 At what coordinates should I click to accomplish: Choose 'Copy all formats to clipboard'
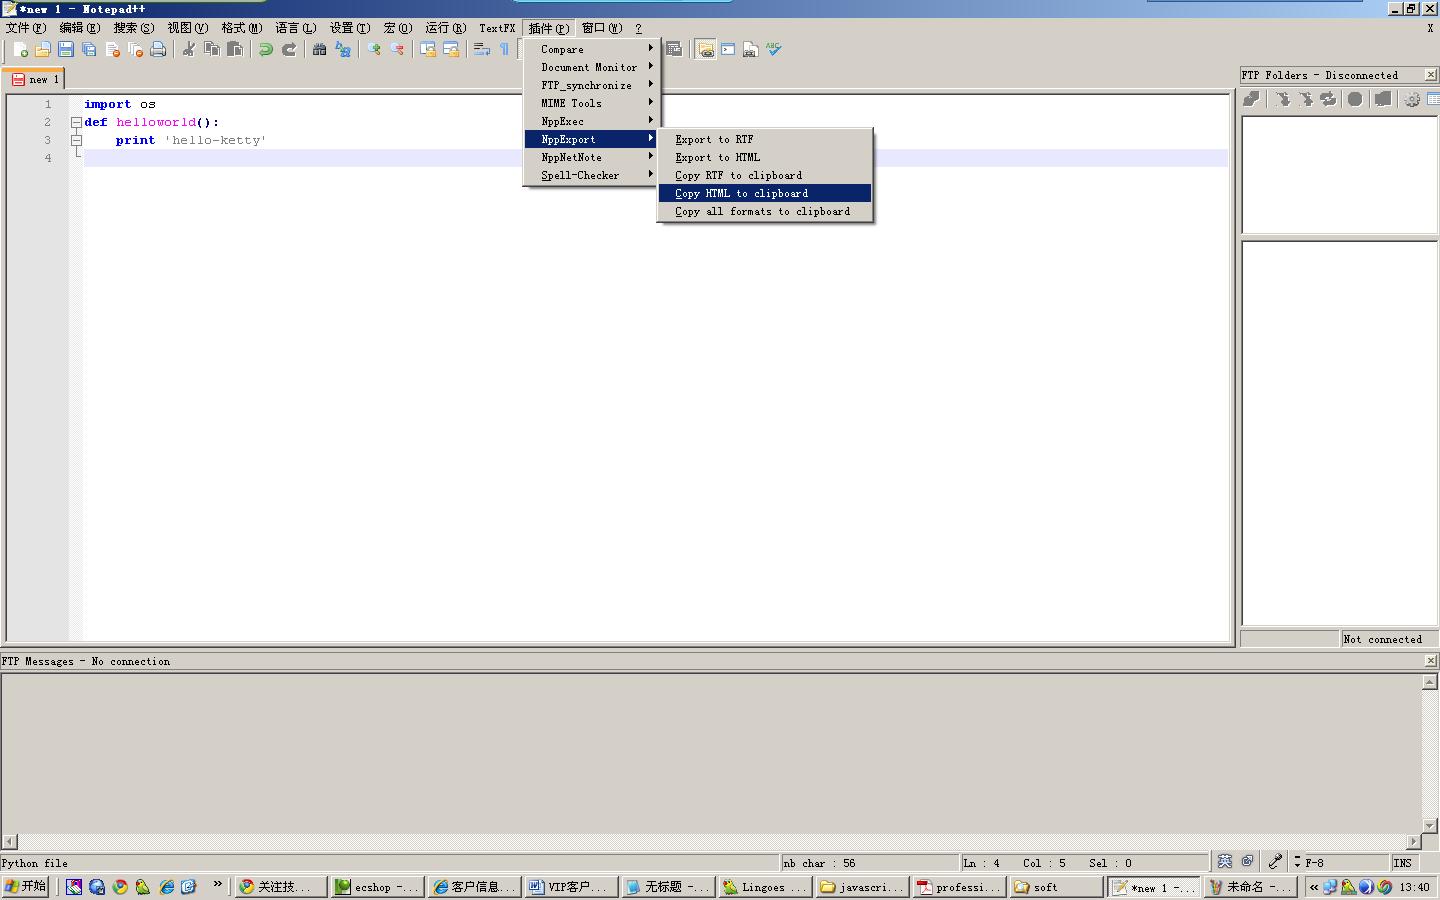point(764,211)
